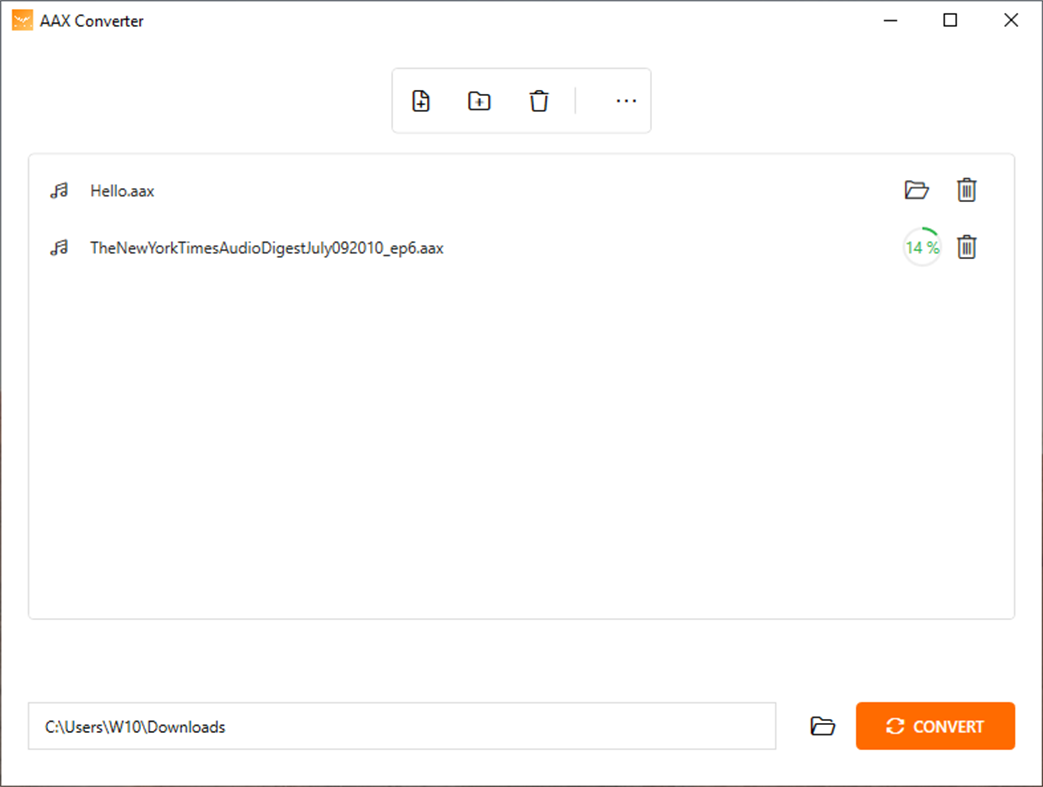Maximize the AAX Converter window
1043x787 pixels.
point(949,20)
